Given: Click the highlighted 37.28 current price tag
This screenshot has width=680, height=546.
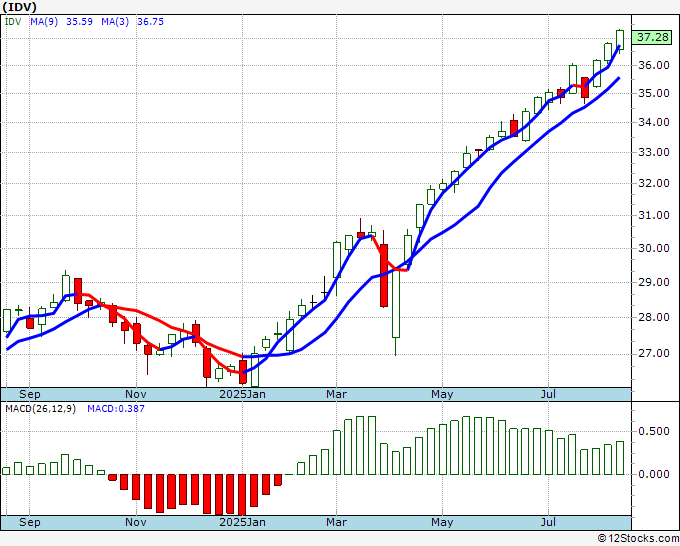Looking at the screenshot, I should 653,37.
